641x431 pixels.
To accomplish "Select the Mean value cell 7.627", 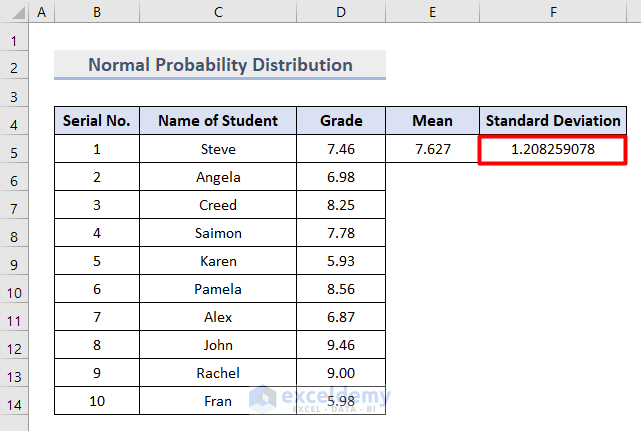I will tap(432, 149).
